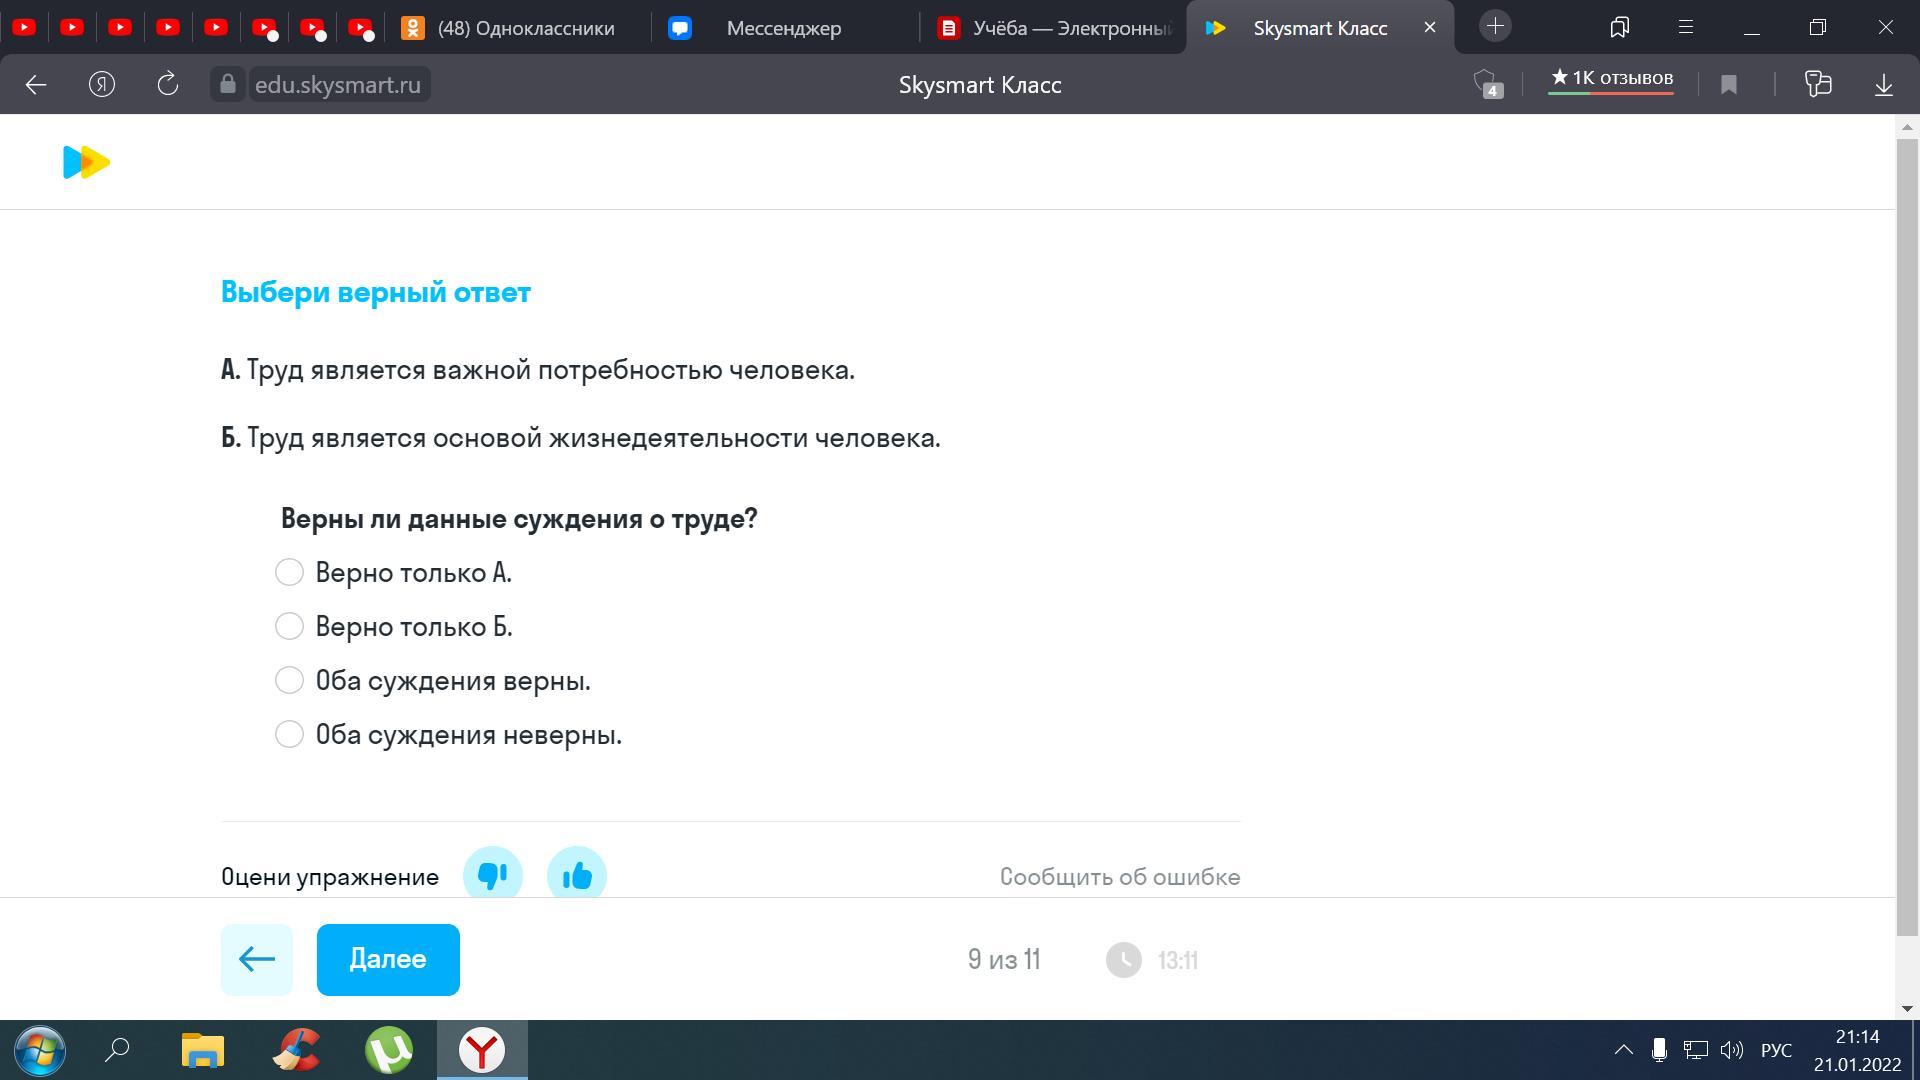Screen dimensions: 1920x1080
Task: Open the browser downloads icon
Action: [x=1883, y=85]
